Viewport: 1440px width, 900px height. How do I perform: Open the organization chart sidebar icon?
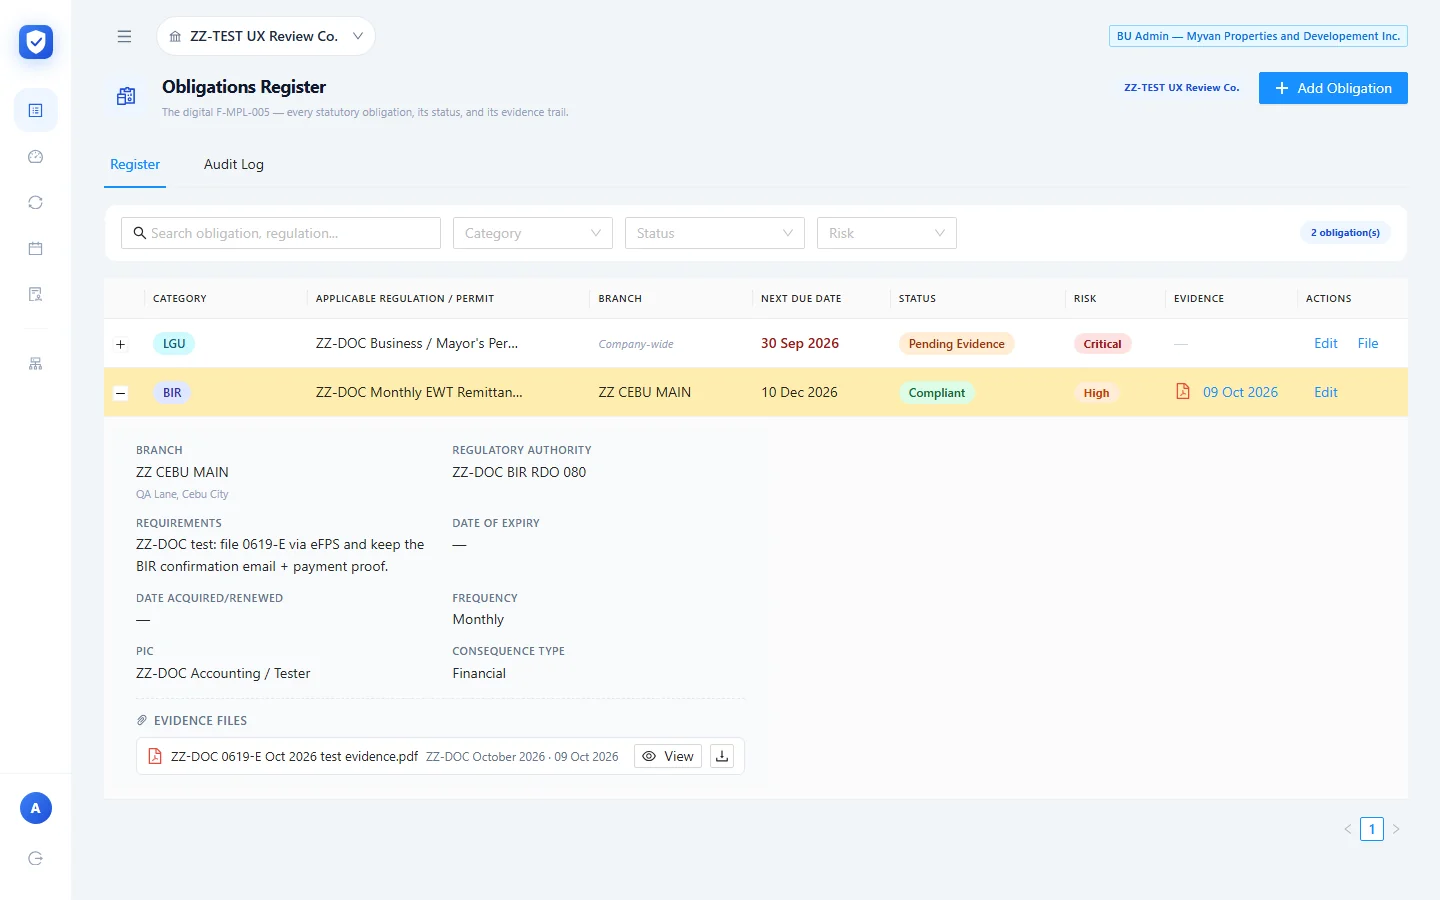coord(36,364)
